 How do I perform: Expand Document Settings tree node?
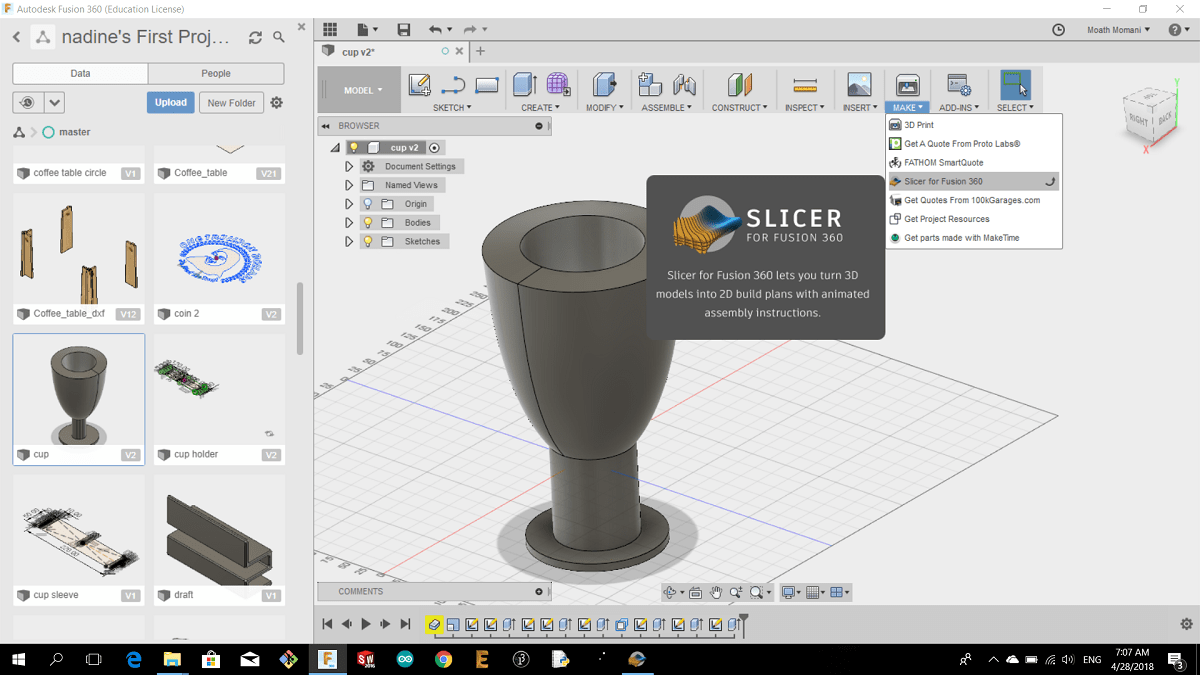click(x=349, y=167)
